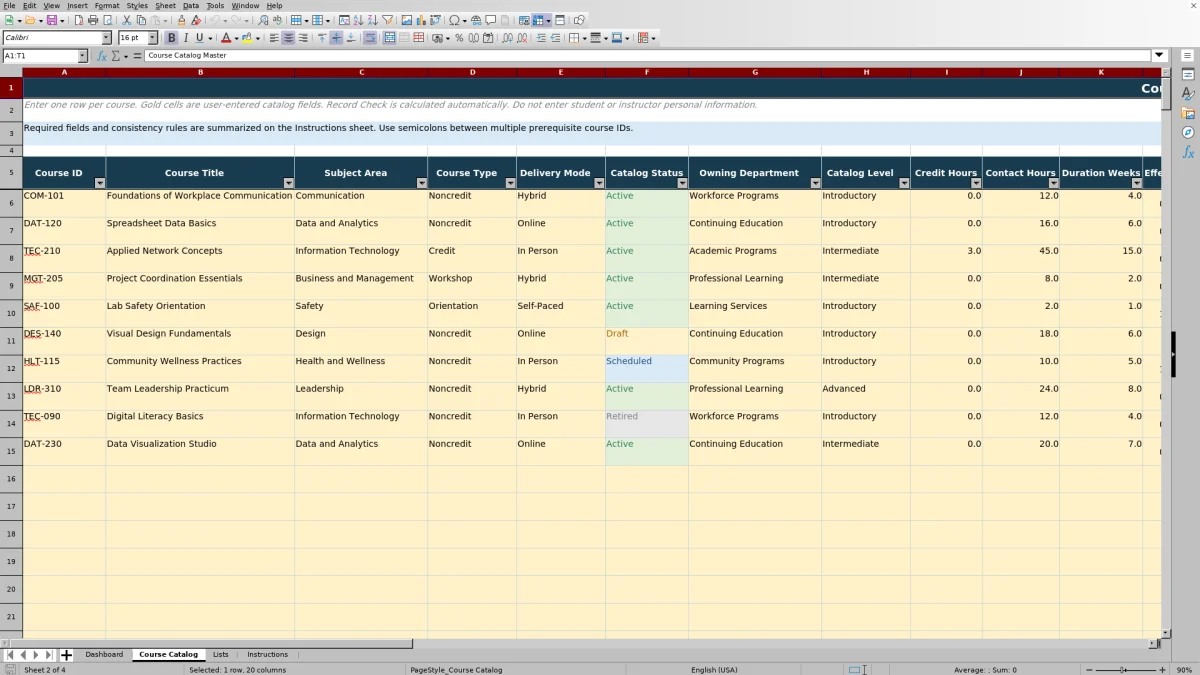The width and height of the screenshot is (1200, 675).
Task: Toggle the AutoFilter funnel icon
Action: (387, 20)
